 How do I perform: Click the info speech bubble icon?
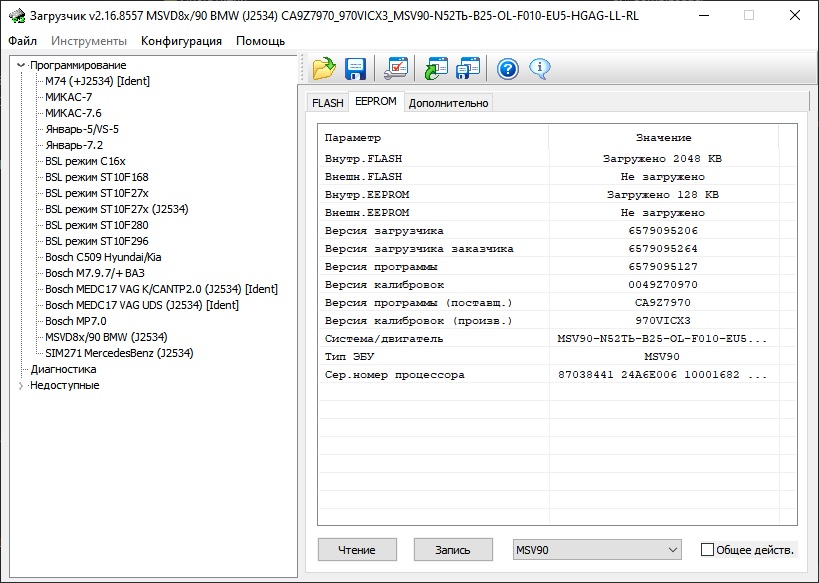(540, 69)
